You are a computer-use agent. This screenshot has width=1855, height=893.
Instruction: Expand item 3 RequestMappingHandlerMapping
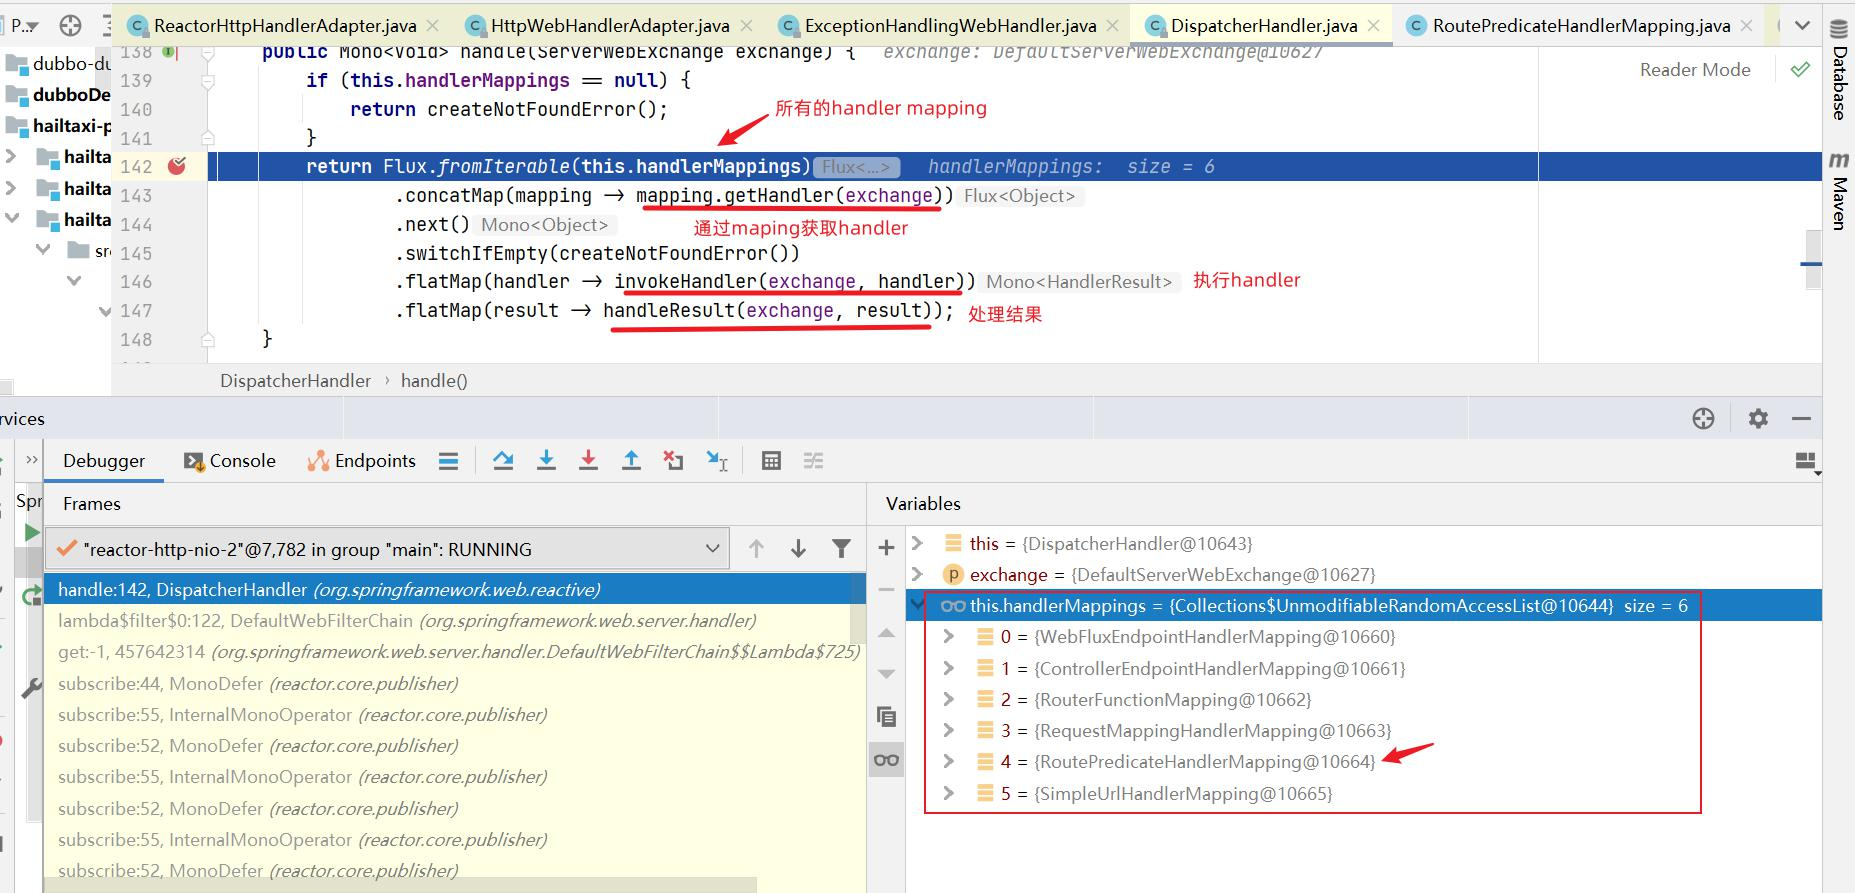pyautogui.click(x=949, y=730)
